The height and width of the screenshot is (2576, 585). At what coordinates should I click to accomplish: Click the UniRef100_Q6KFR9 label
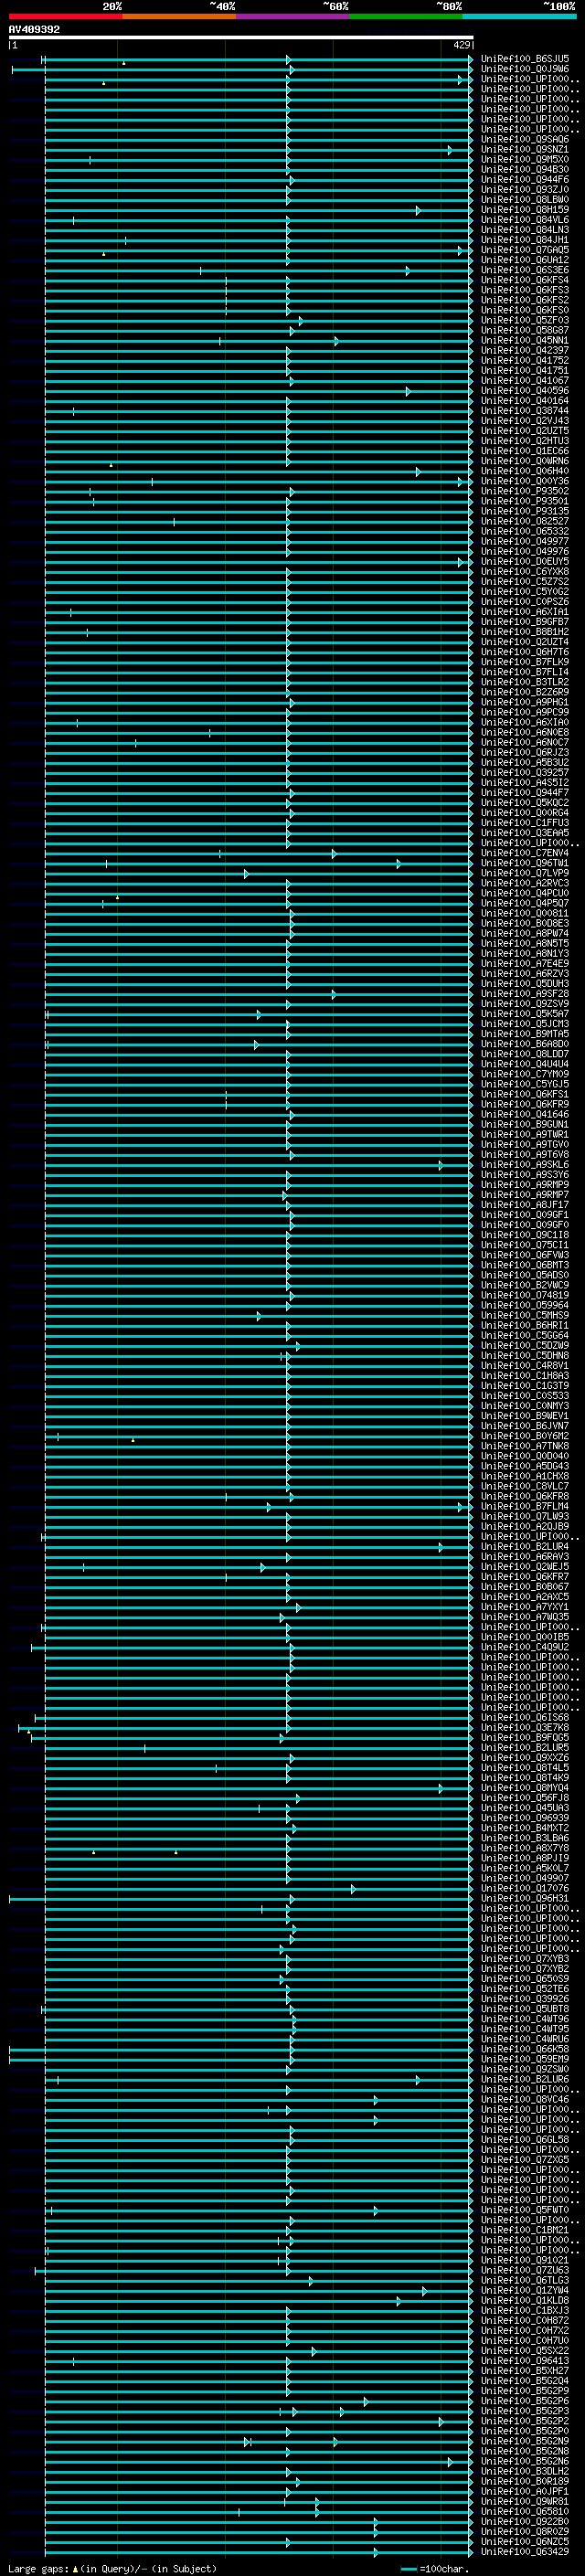(525, 1105)
